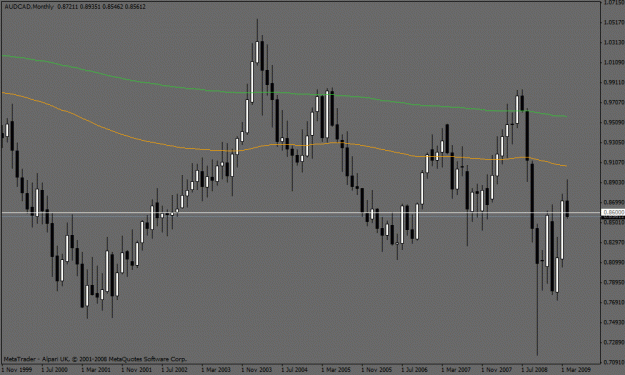Click the 1 Jul 2002 date label
Viewport: 625px width, 375px height.
[175, 369]
